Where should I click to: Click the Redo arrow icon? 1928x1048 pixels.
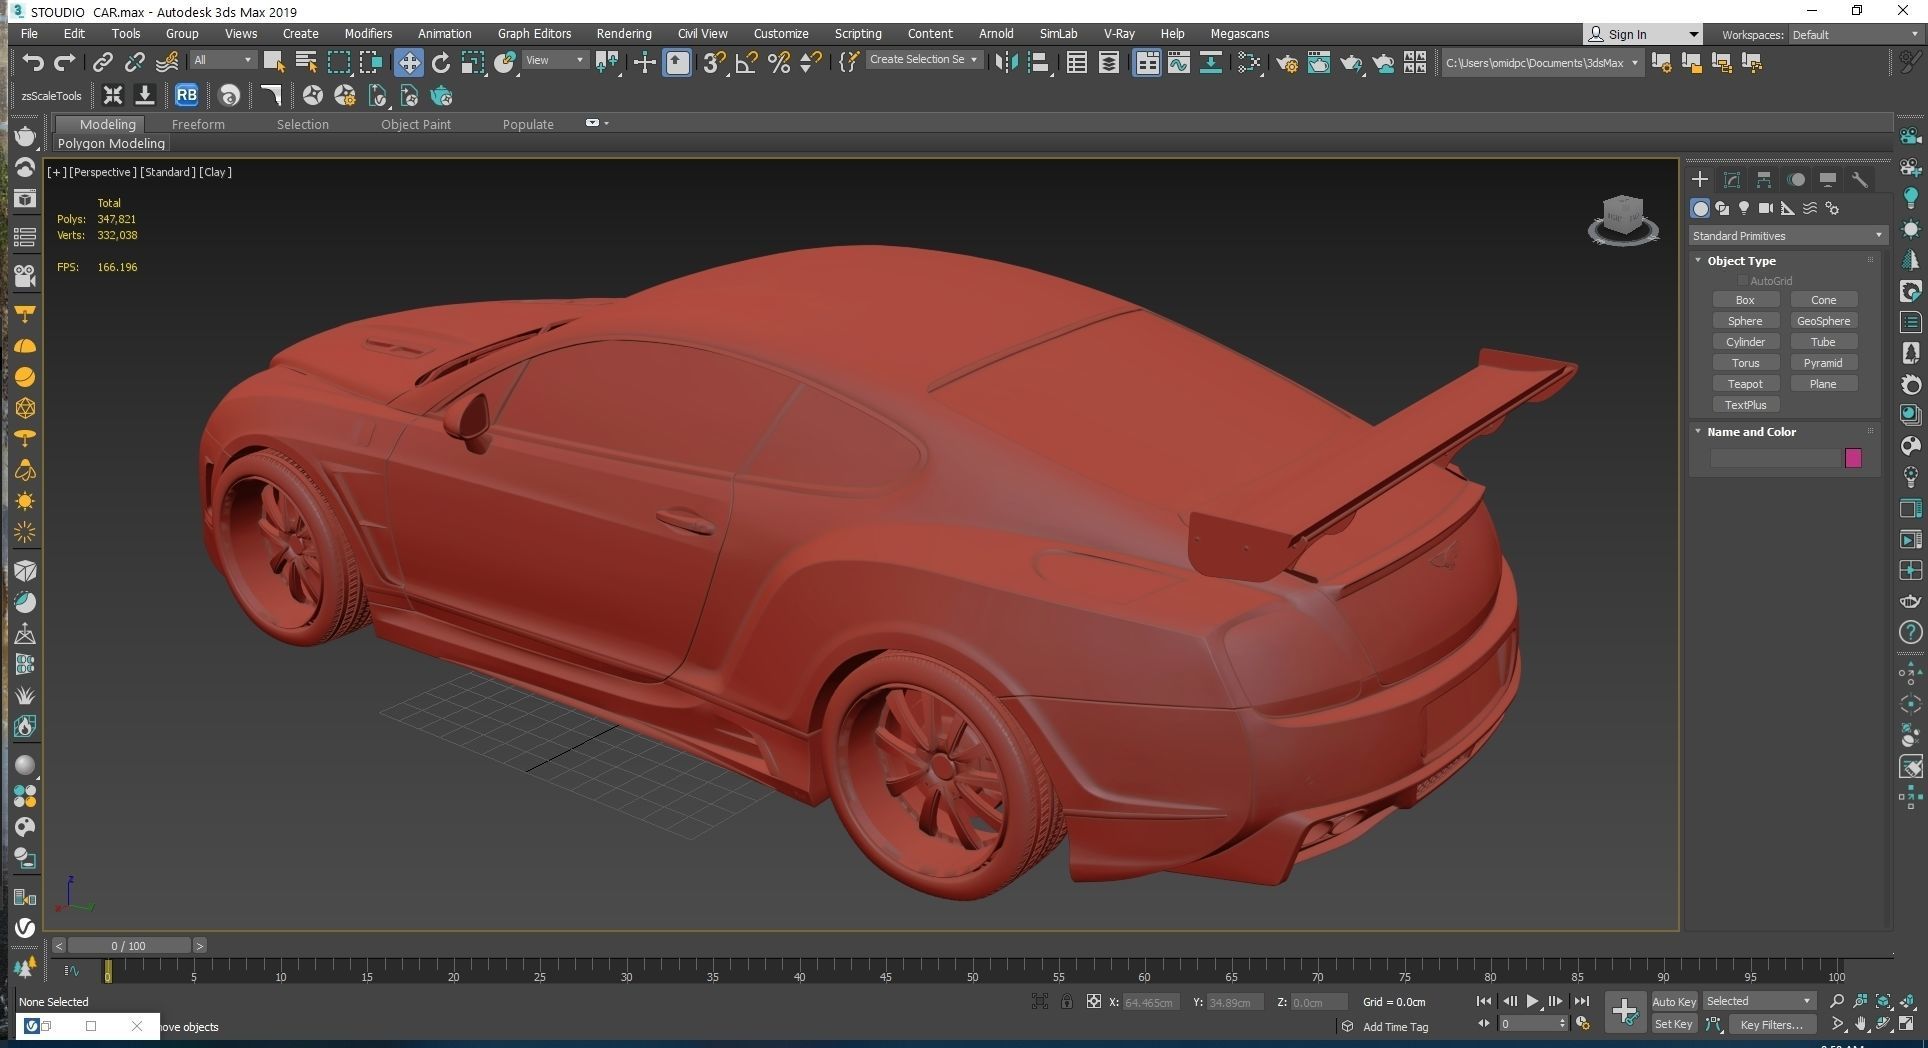click(64, 63)
